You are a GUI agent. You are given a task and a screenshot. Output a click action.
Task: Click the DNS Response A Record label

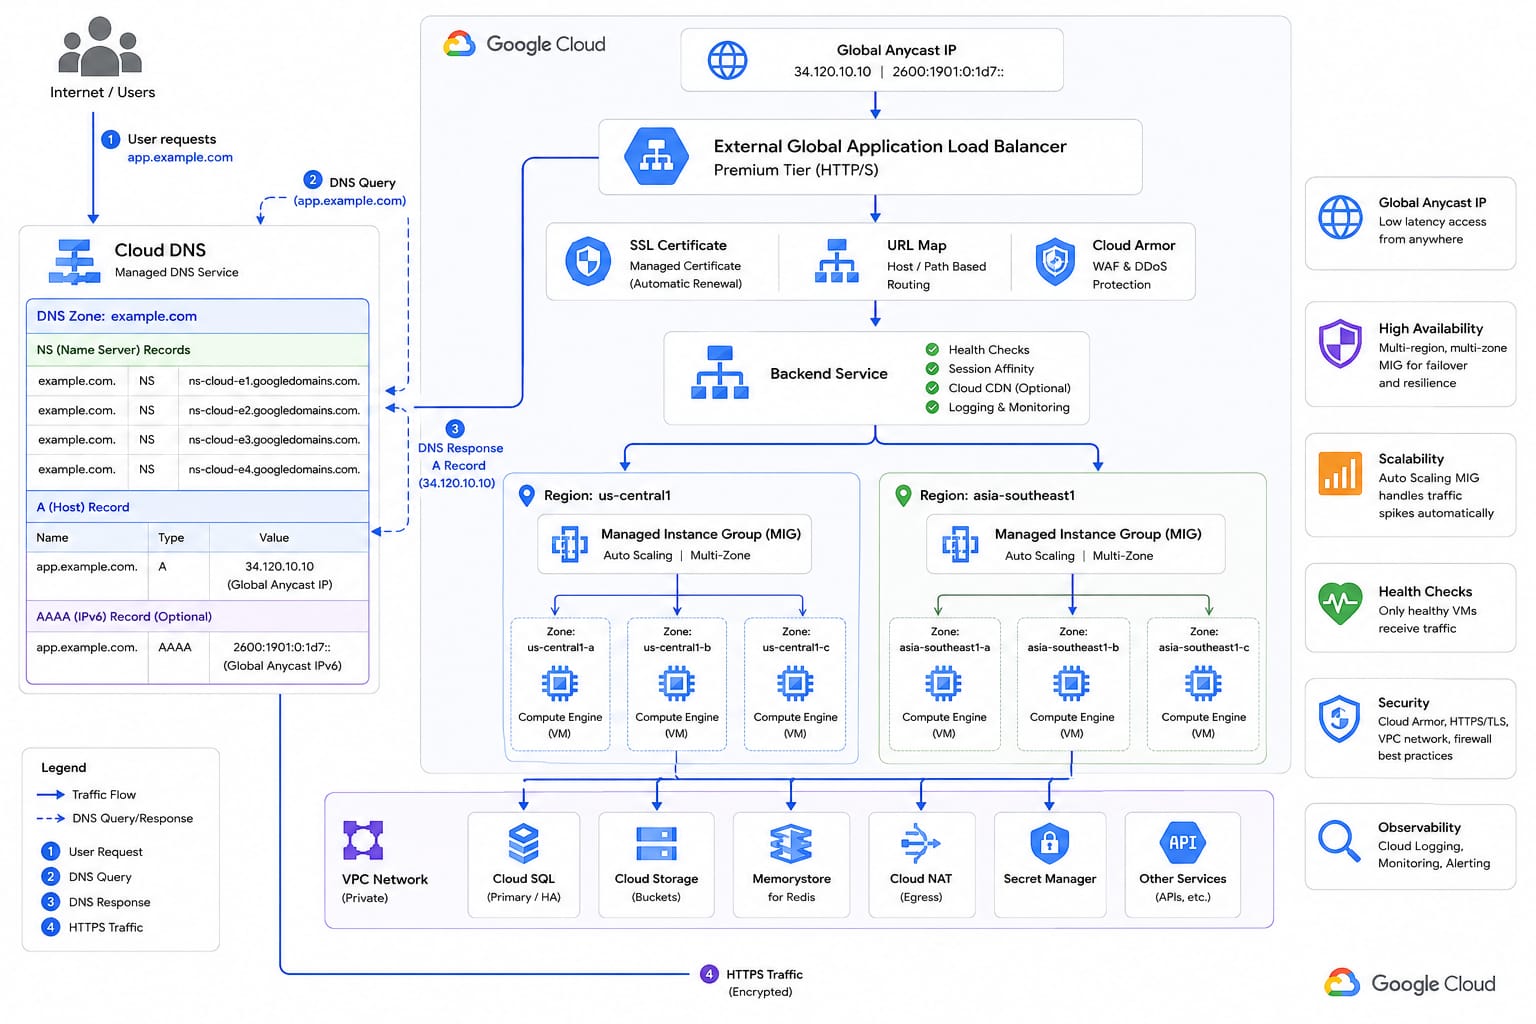pos(460,457)
